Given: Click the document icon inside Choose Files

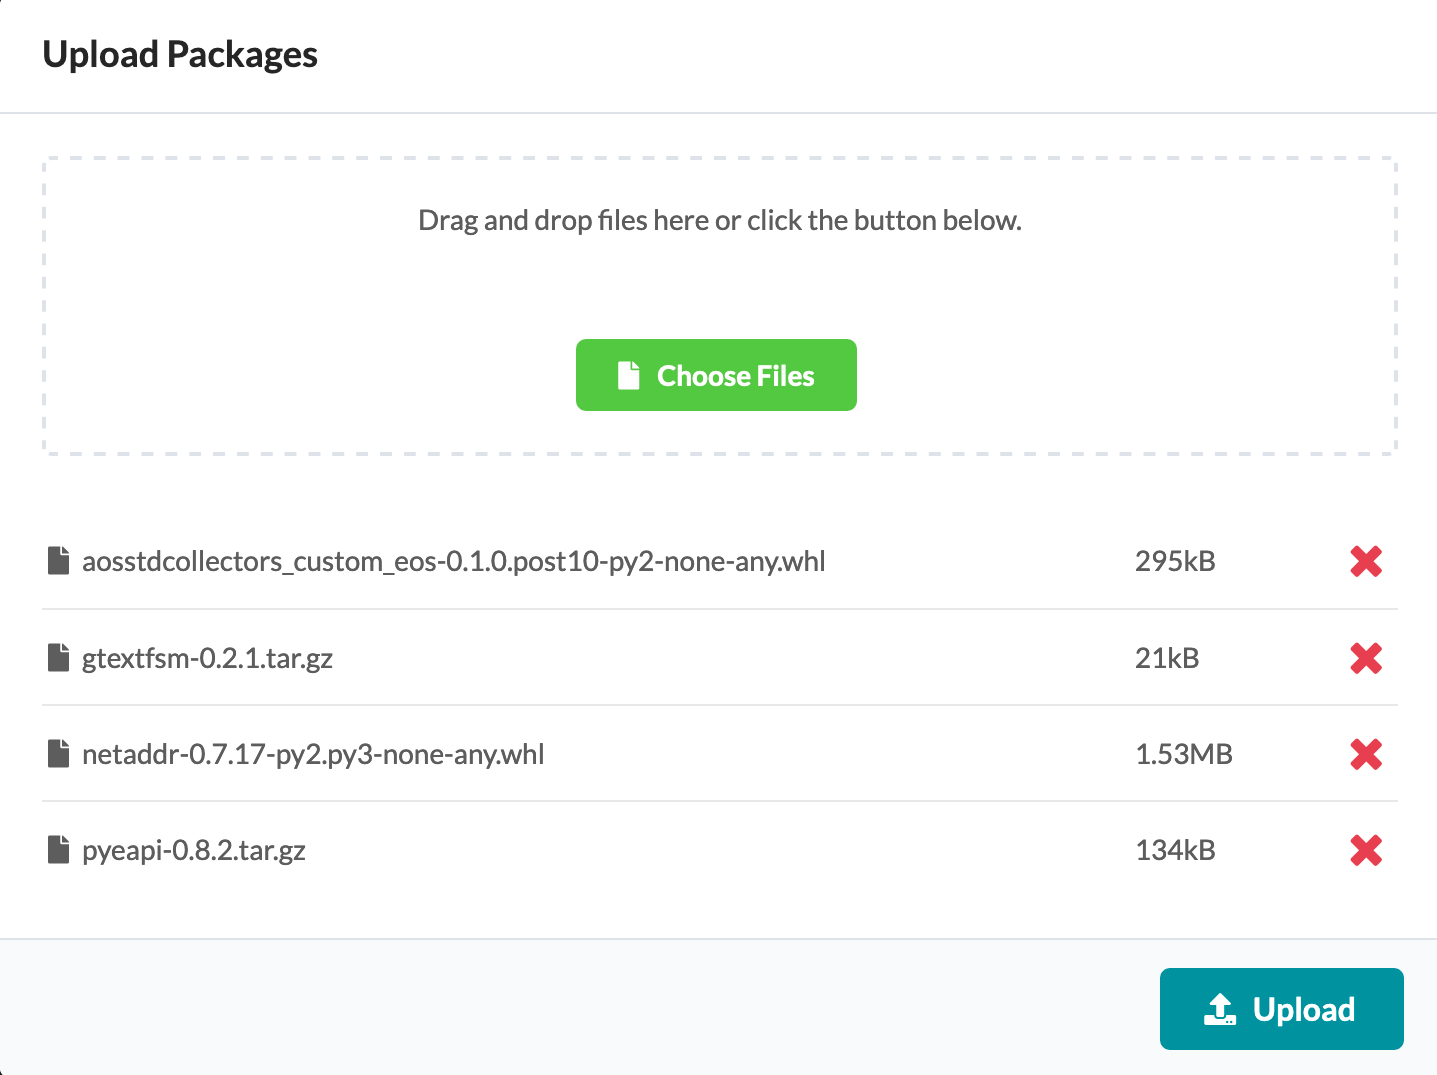Looking at the screenshot, I should [x=629, y=375].
